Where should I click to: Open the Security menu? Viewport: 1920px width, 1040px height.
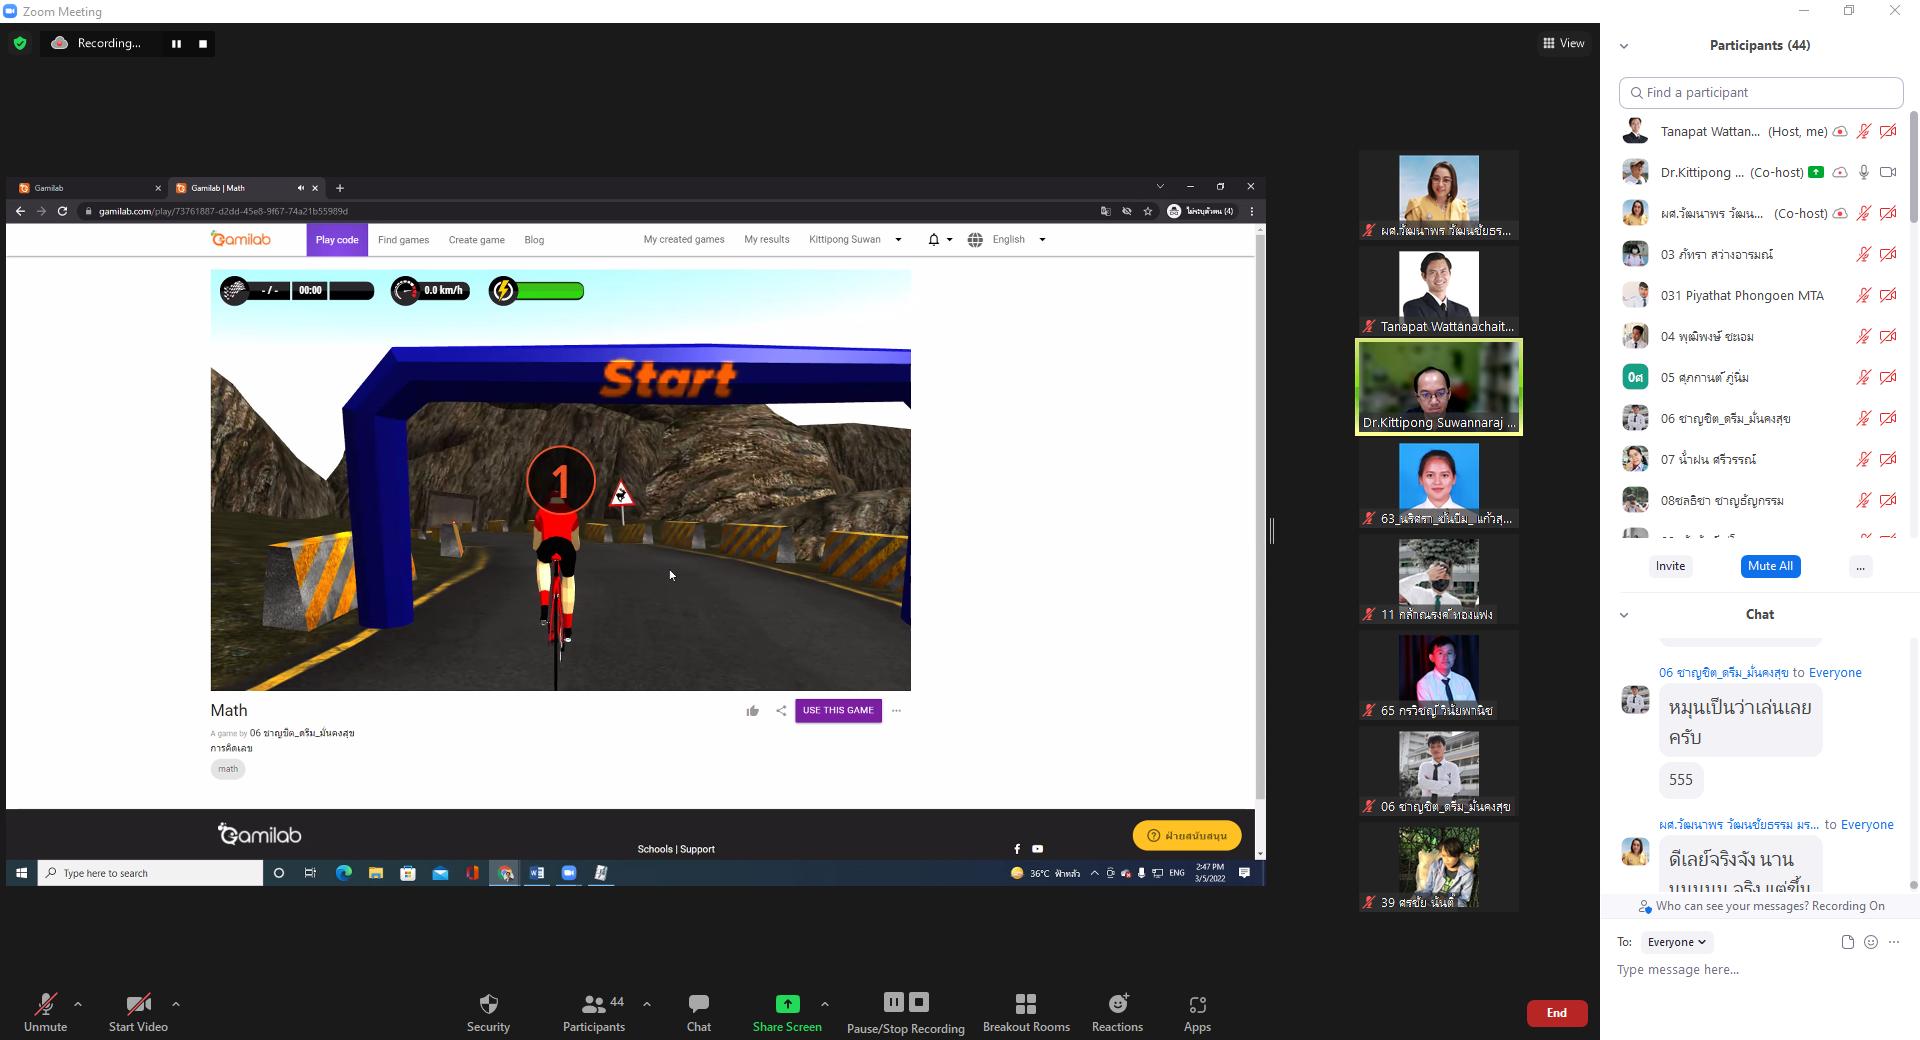[488, 1012]
